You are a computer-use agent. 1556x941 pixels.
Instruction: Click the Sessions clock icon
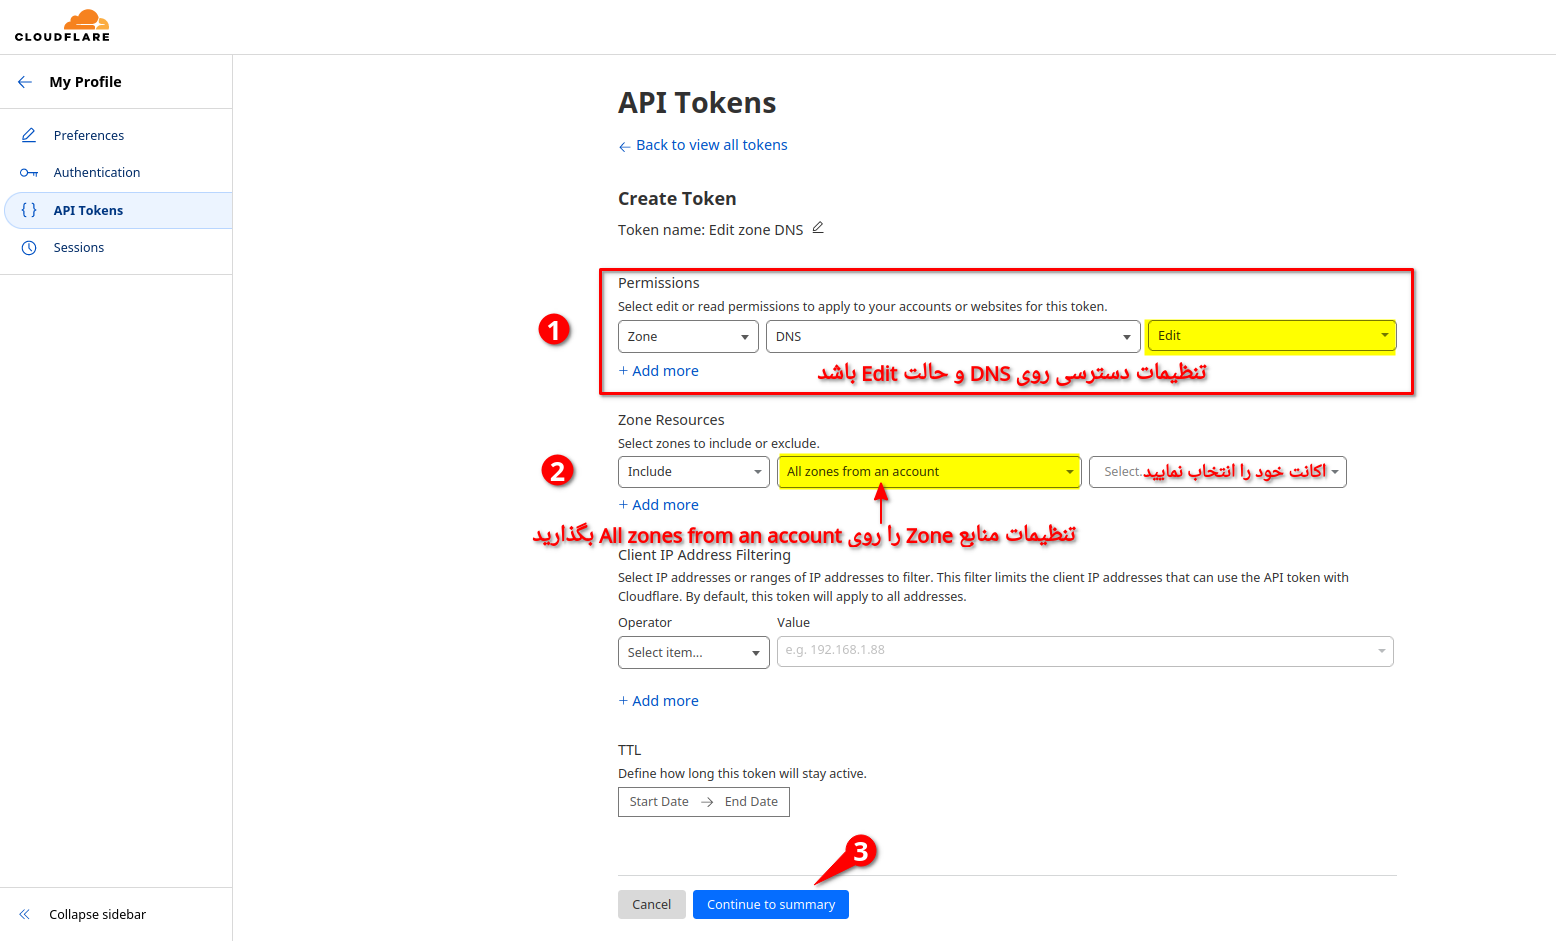29,248
